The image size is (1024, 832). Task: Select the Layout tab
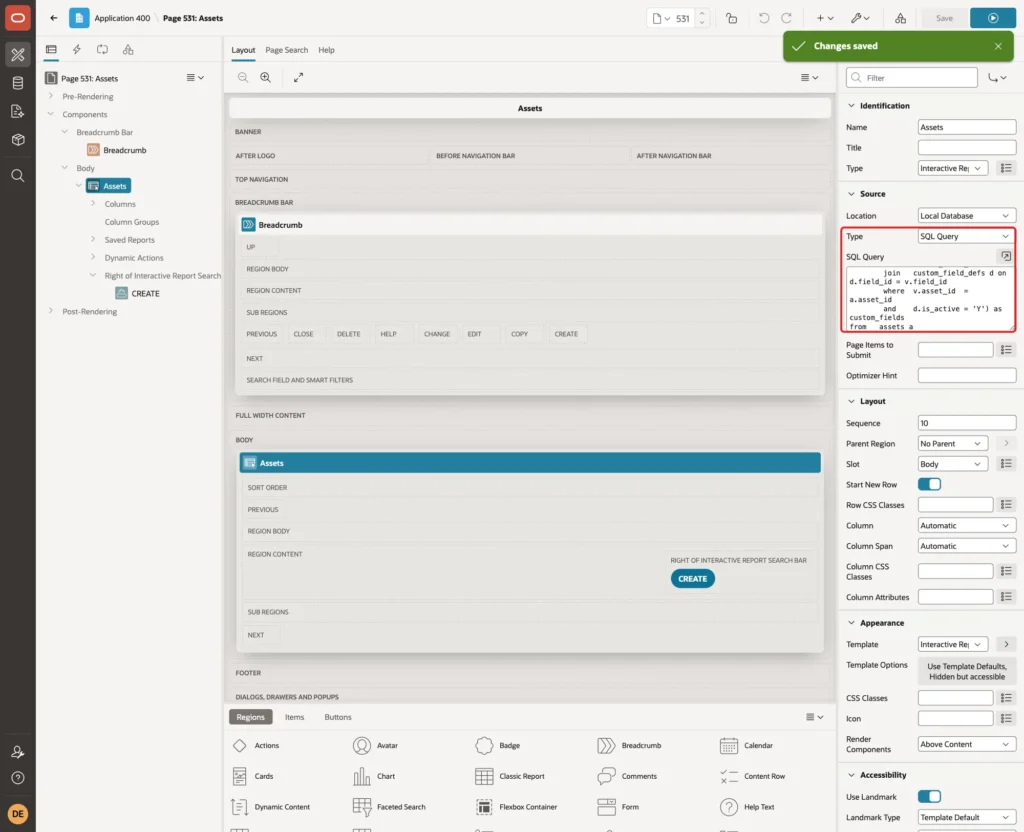243,50
